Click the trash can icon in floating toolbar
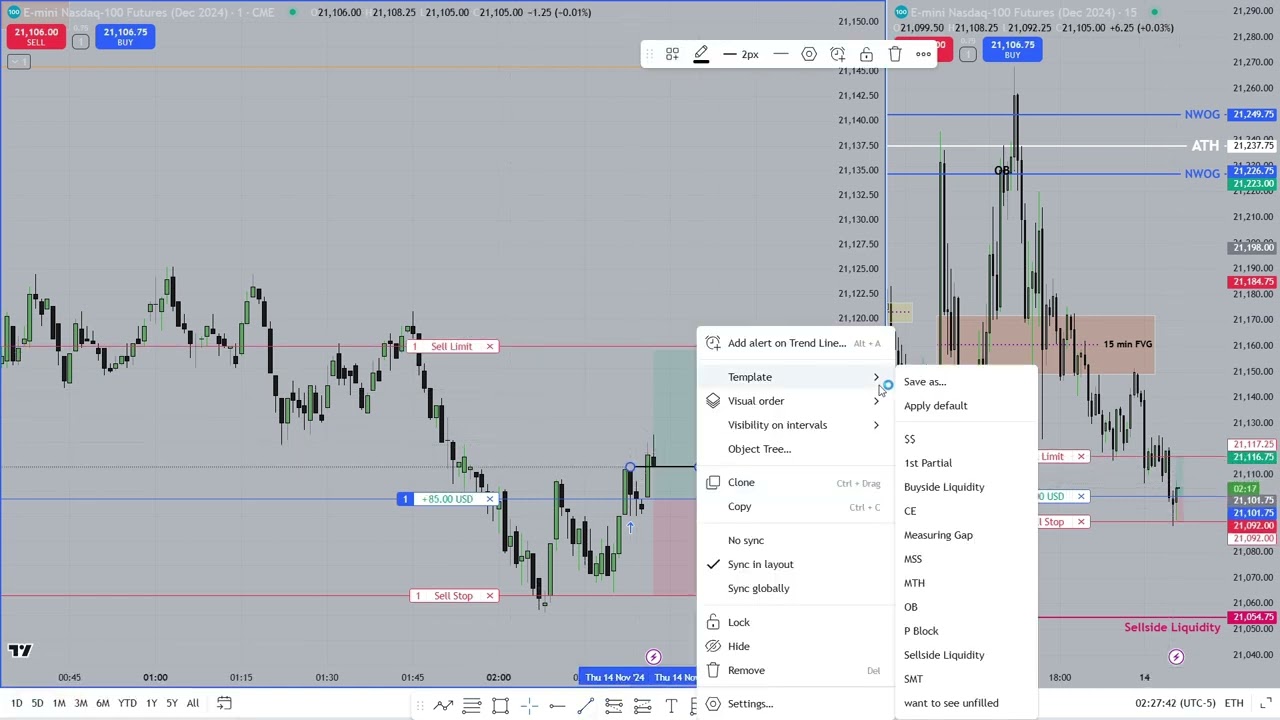1280x720 pixels. click(x=895, y=54)
